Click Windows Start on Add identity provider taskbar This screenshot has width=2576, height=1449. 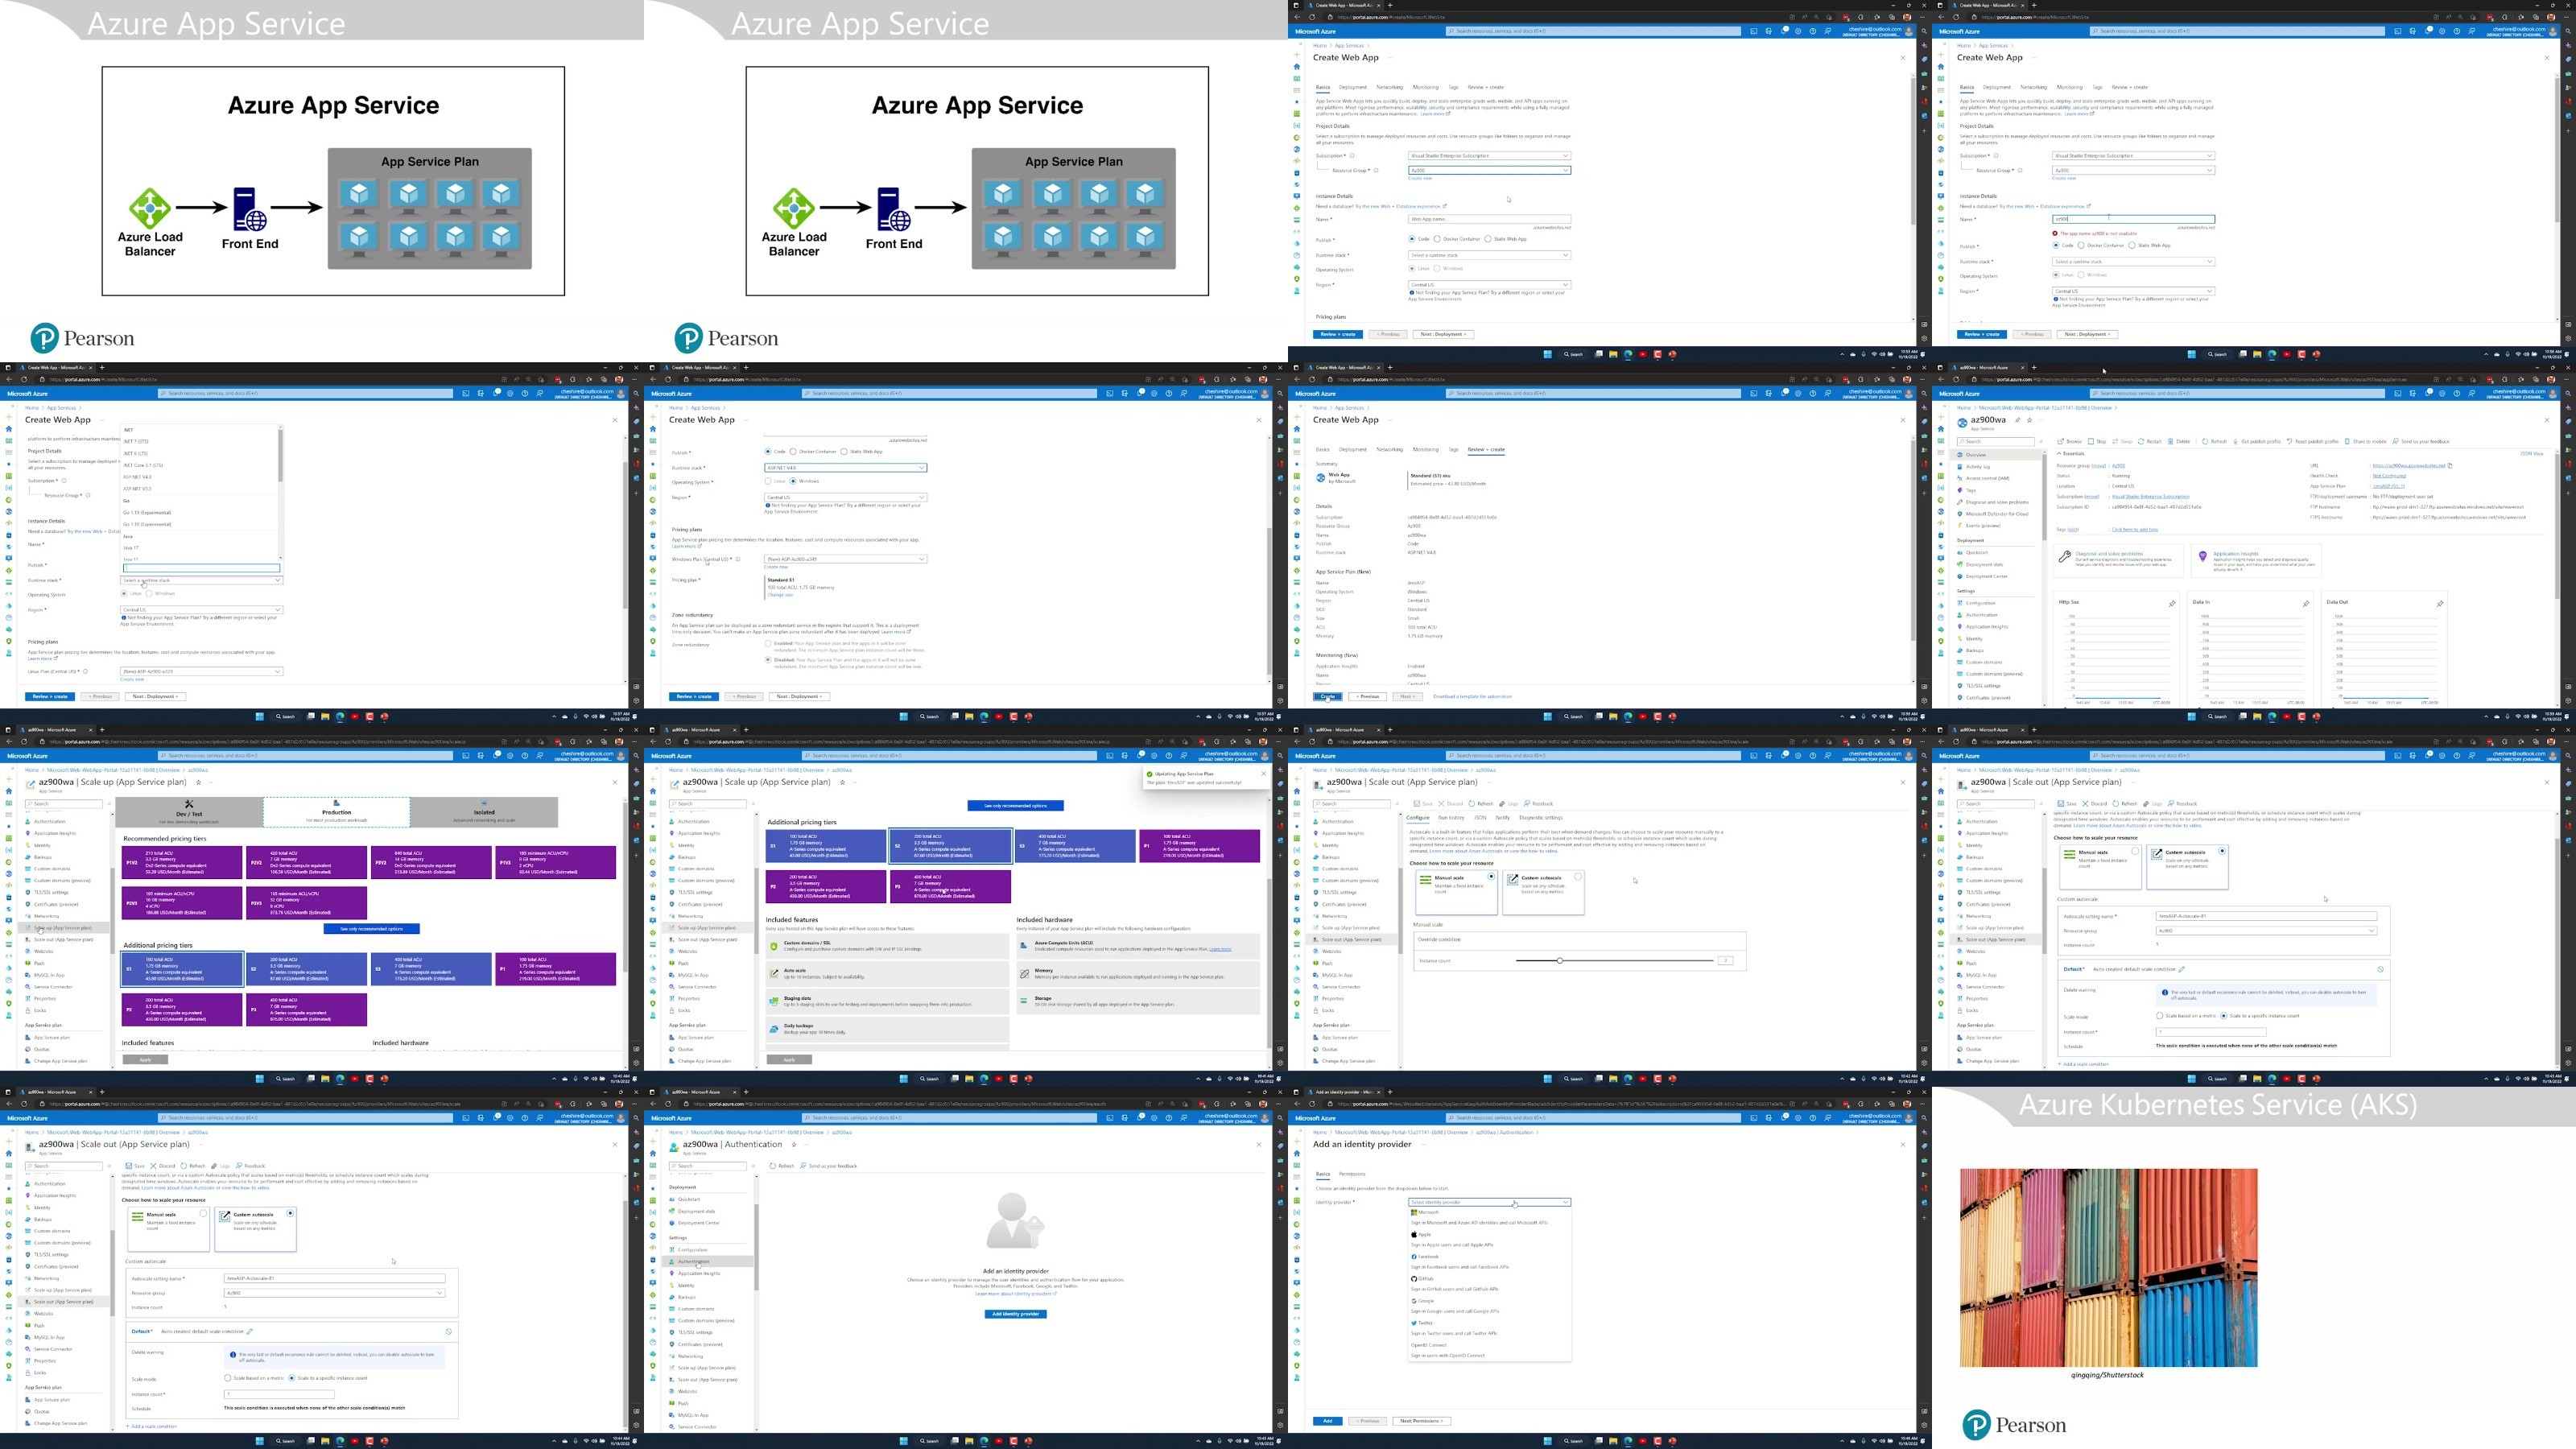1548,1441
